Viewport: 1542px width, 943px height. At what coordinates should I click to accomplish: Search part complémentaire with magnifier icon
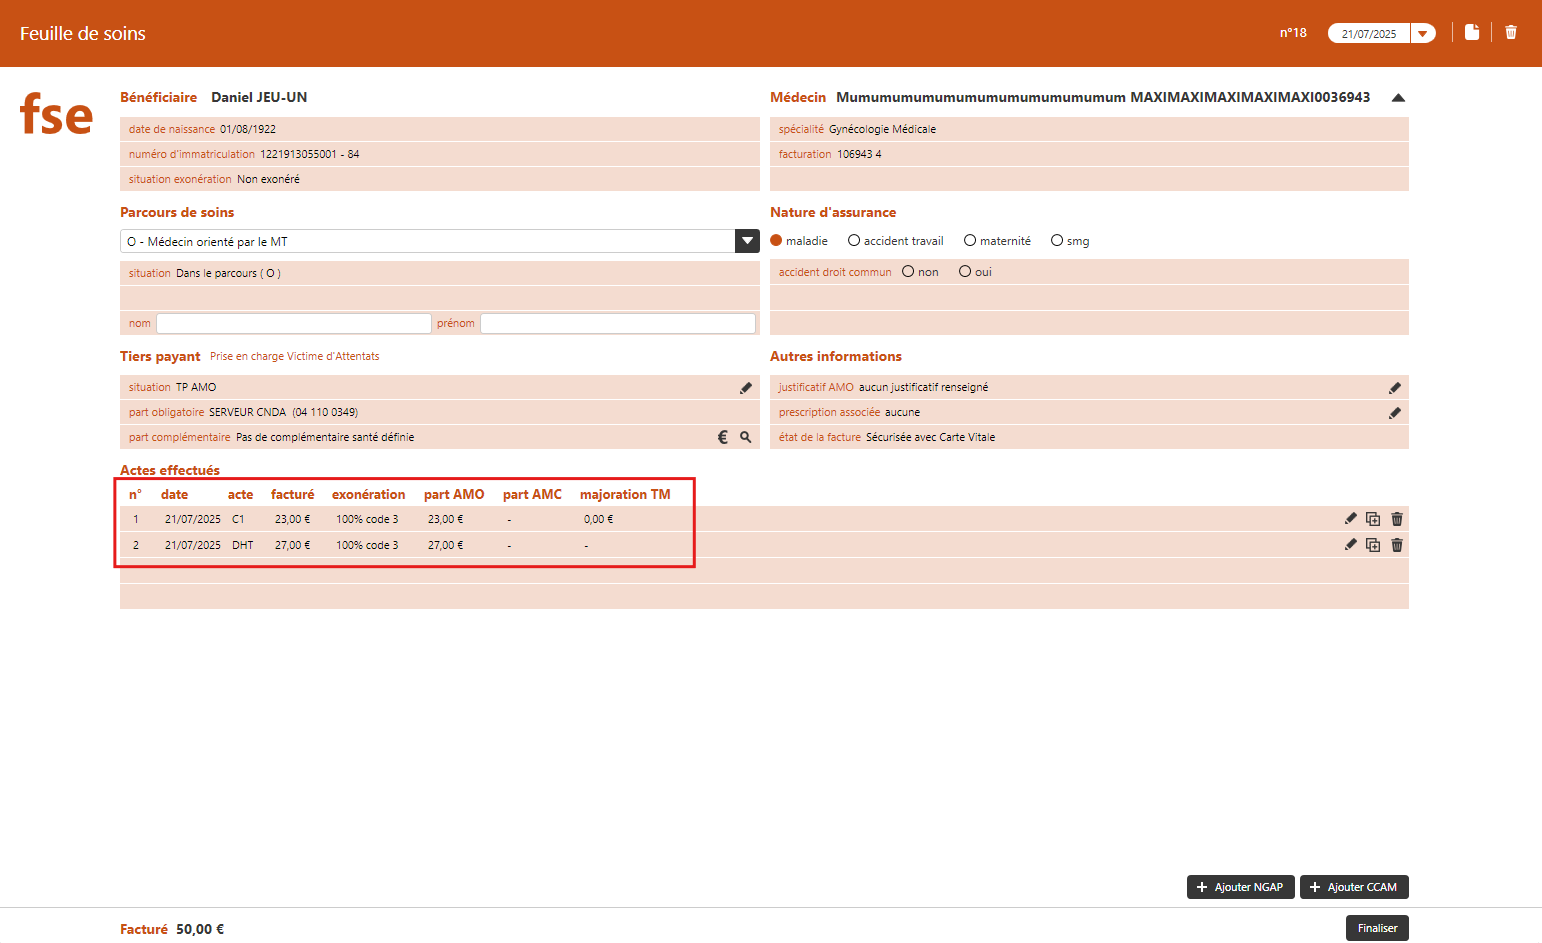[x=746, y=437]
